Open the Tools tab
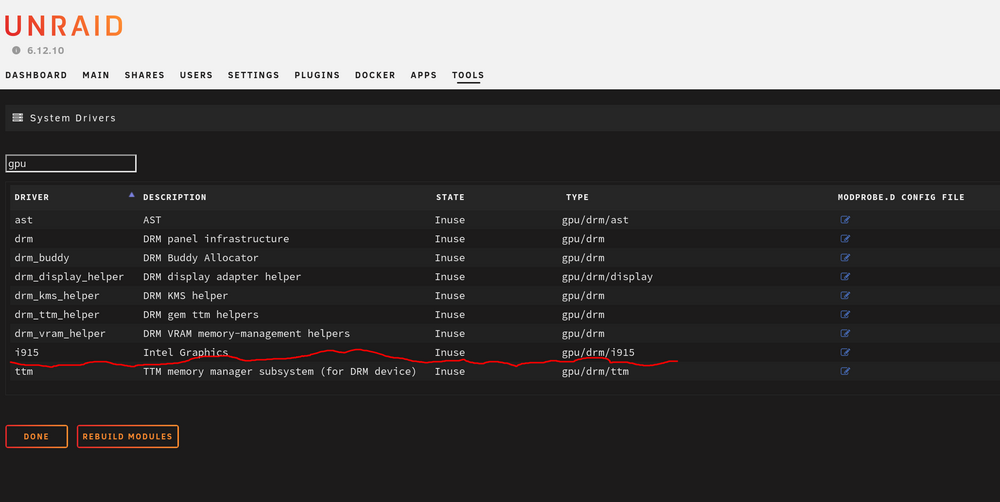 [468, 75]
